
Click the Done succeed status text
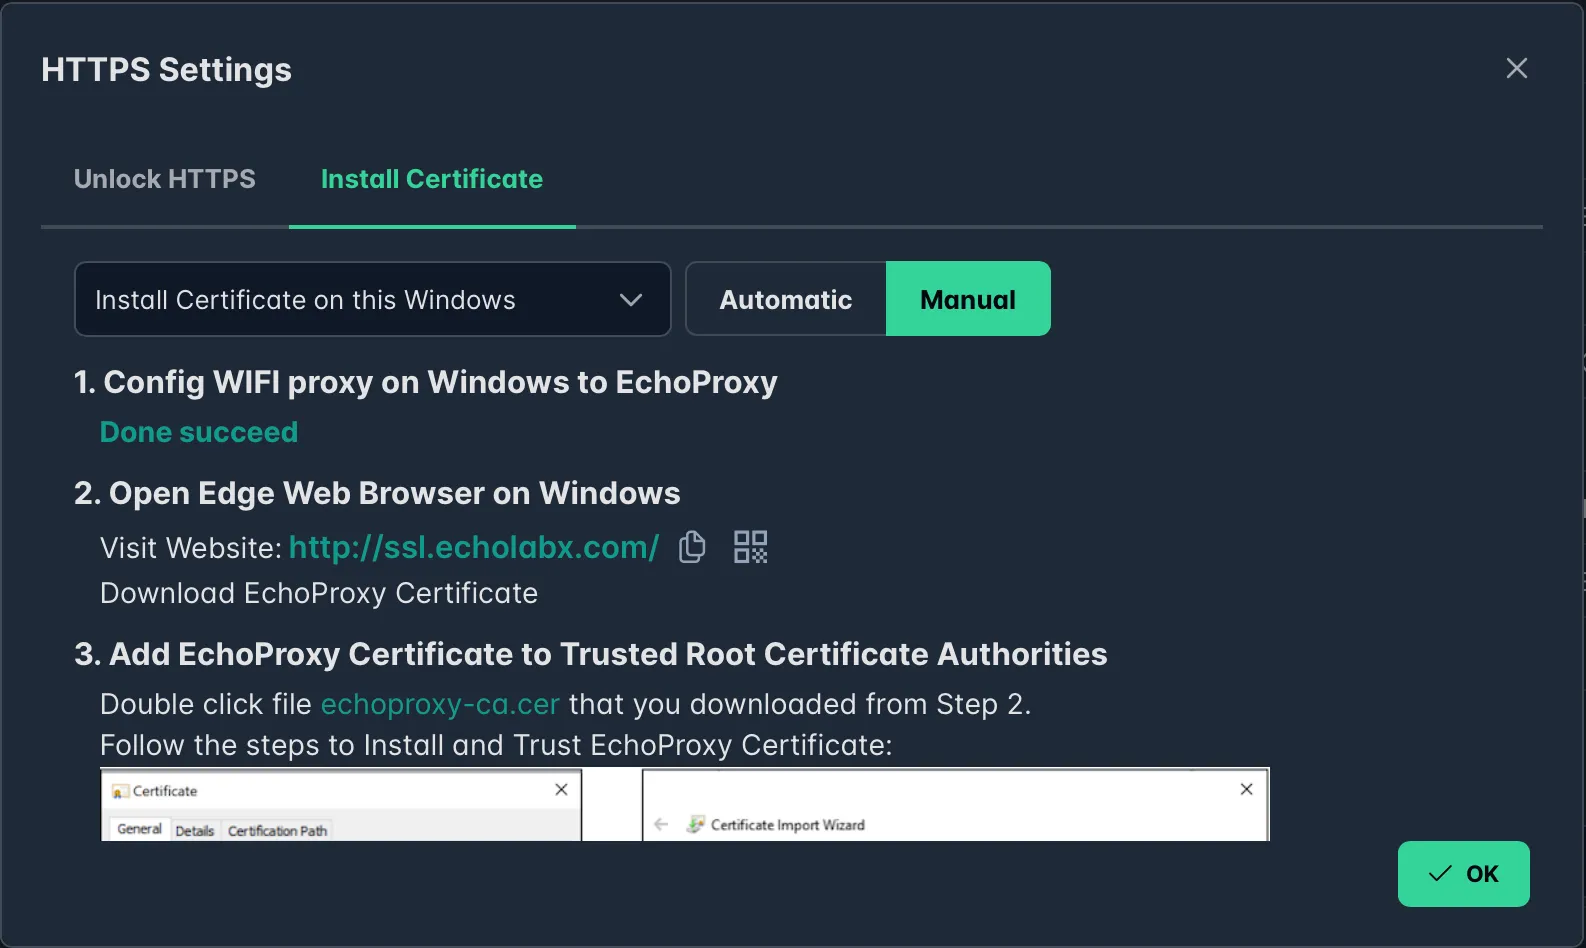(199, 432)
